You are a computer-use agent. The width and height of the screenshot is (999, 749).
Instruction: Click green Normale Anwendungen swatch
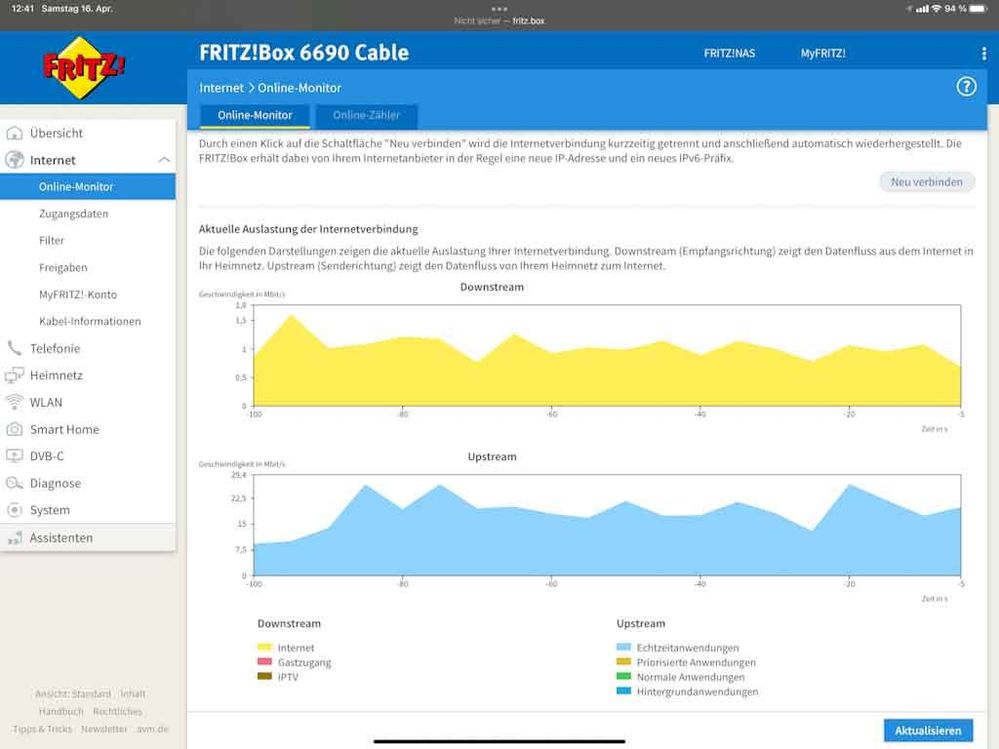(x=624, y=676)
